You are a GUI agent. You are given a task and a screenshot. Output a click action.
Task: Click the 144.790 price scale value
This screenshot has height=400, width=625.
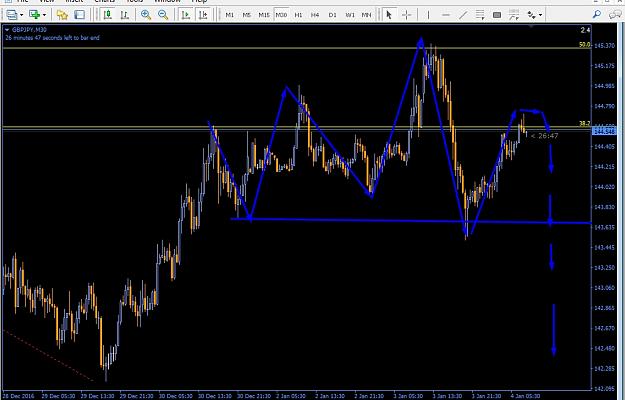[x=605, y=106]
